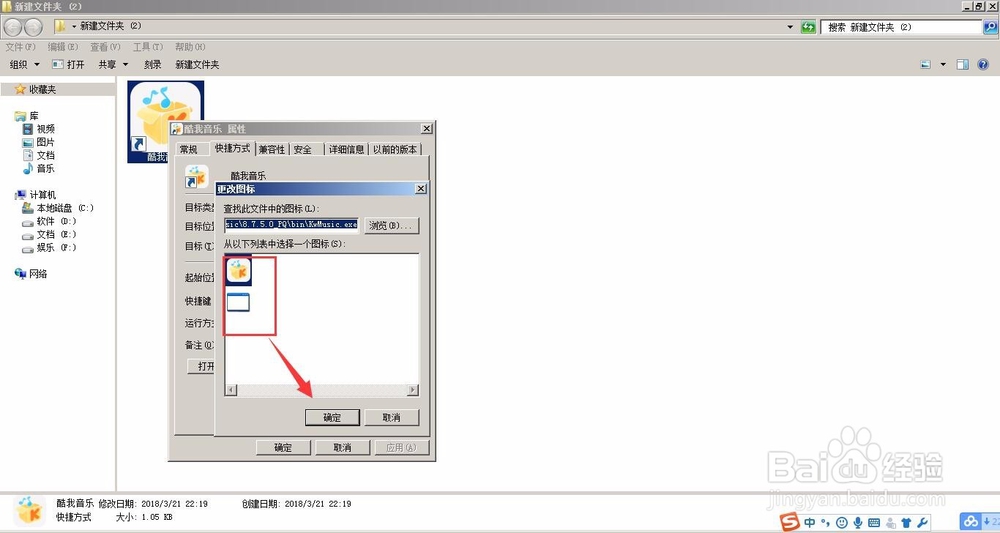Toggle Sogou punctuation mode icon
The image size is (1000, 533).
[825, 523]
